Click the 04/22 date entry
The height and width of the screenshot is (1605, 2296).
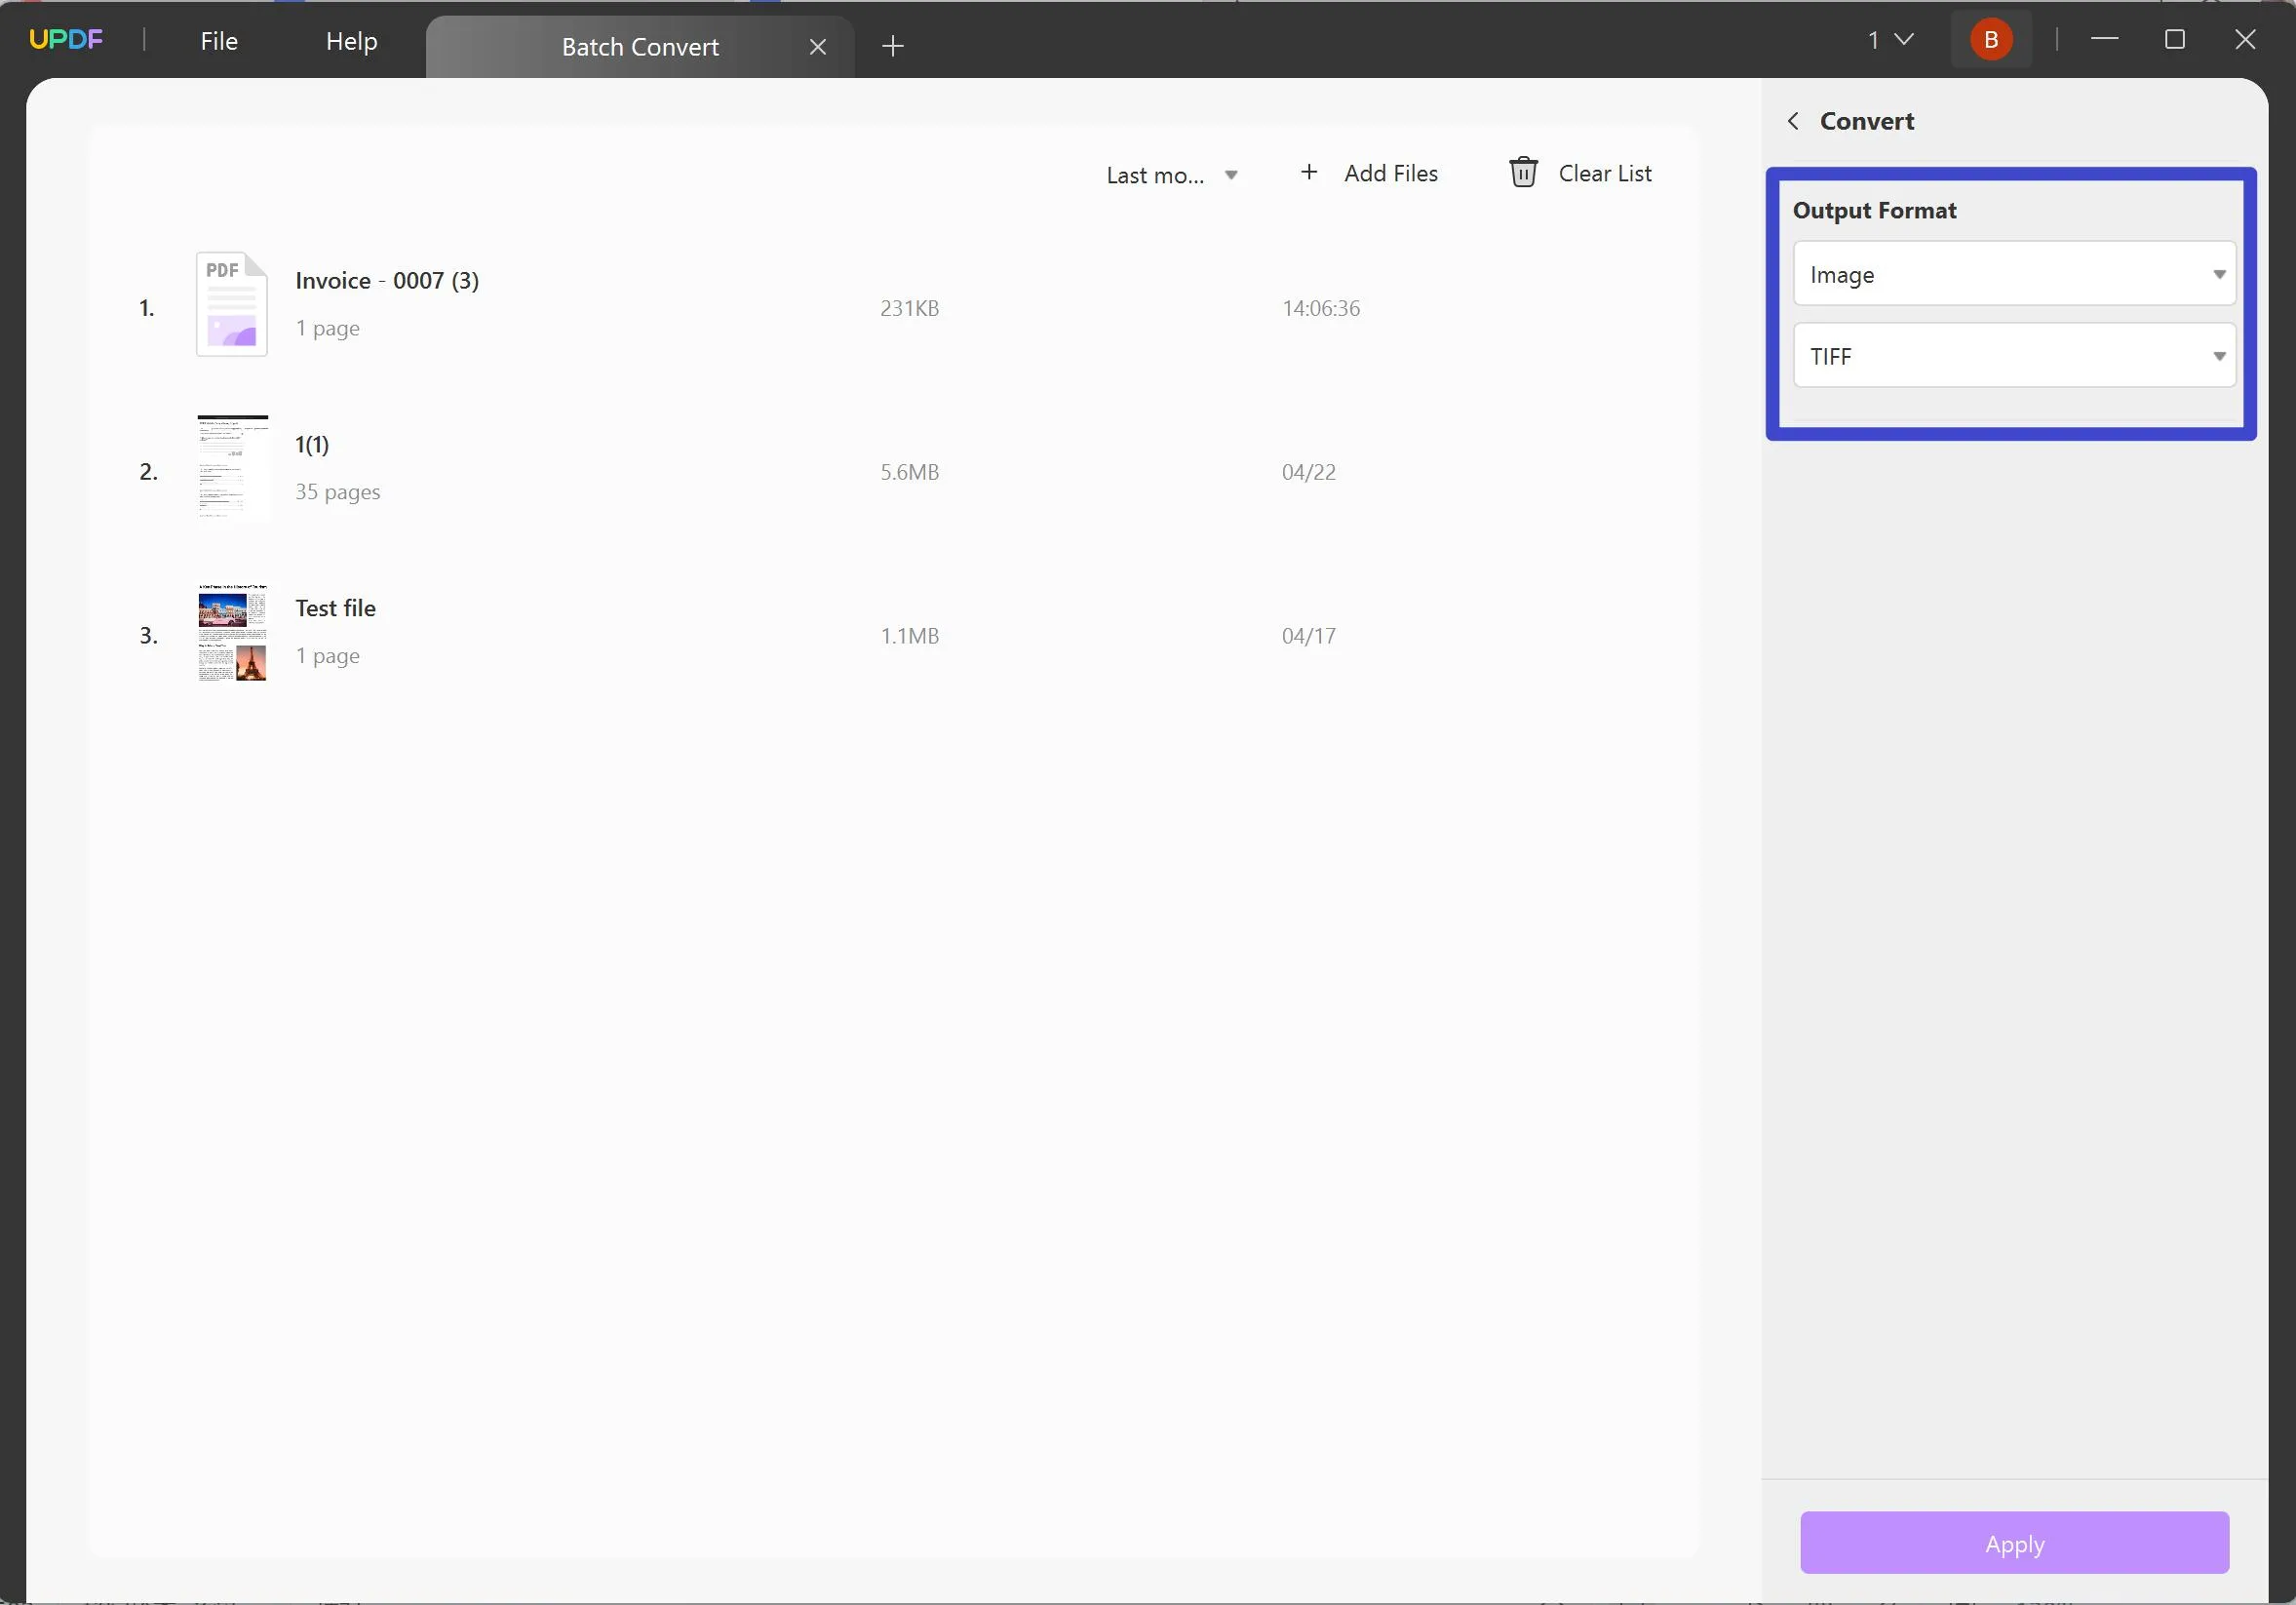point(1308,472)
